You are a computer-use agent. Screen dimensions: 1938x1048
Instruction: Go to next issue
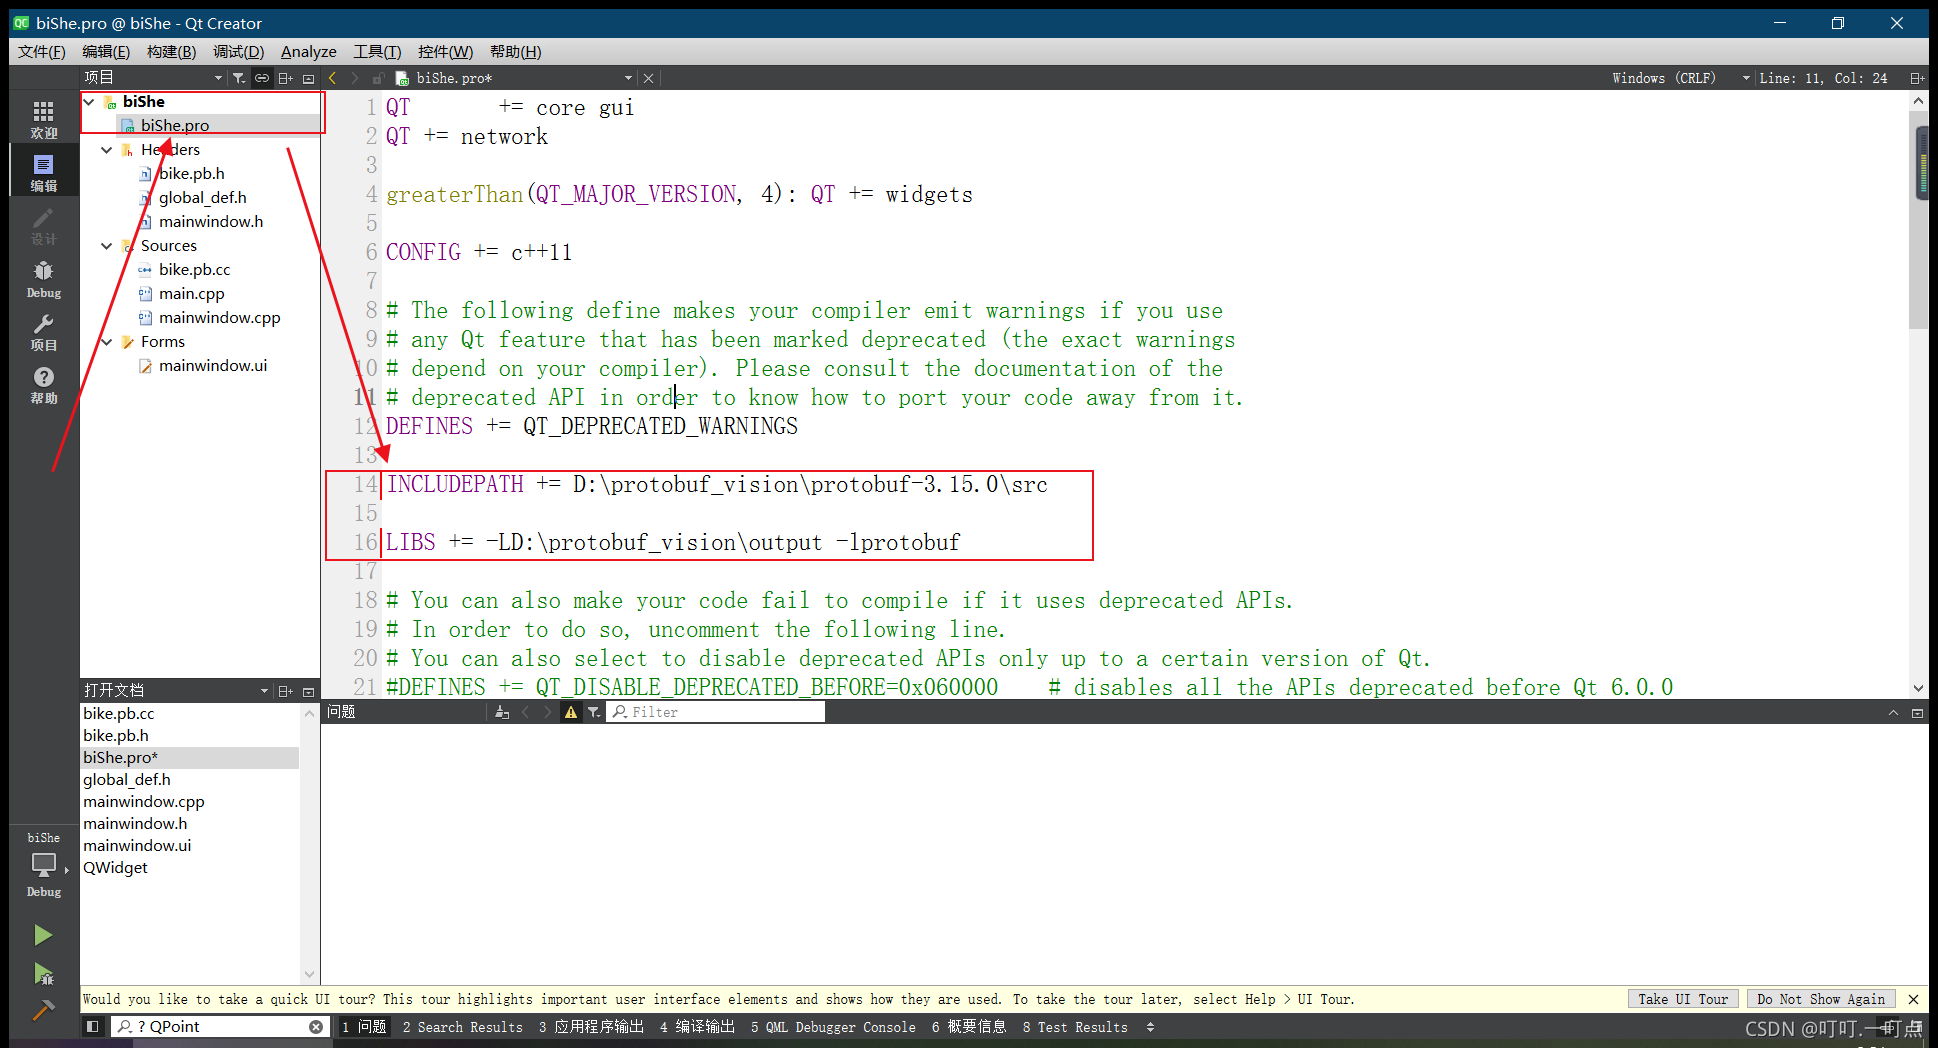click(x=547, y=712)
